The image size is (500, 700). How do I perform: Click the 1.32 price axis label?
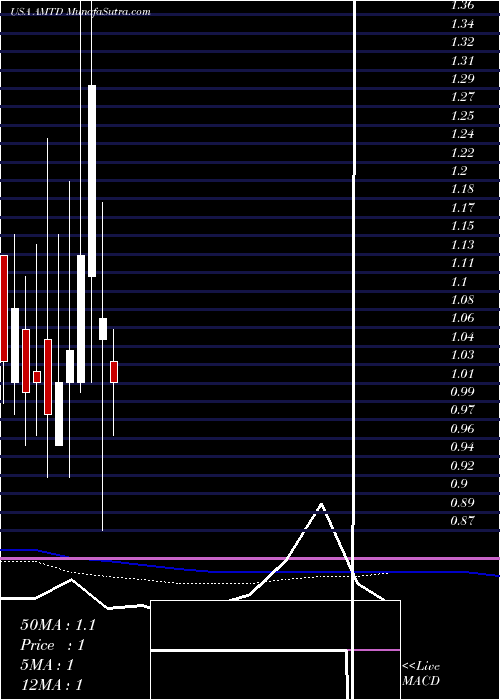(462, 42)
